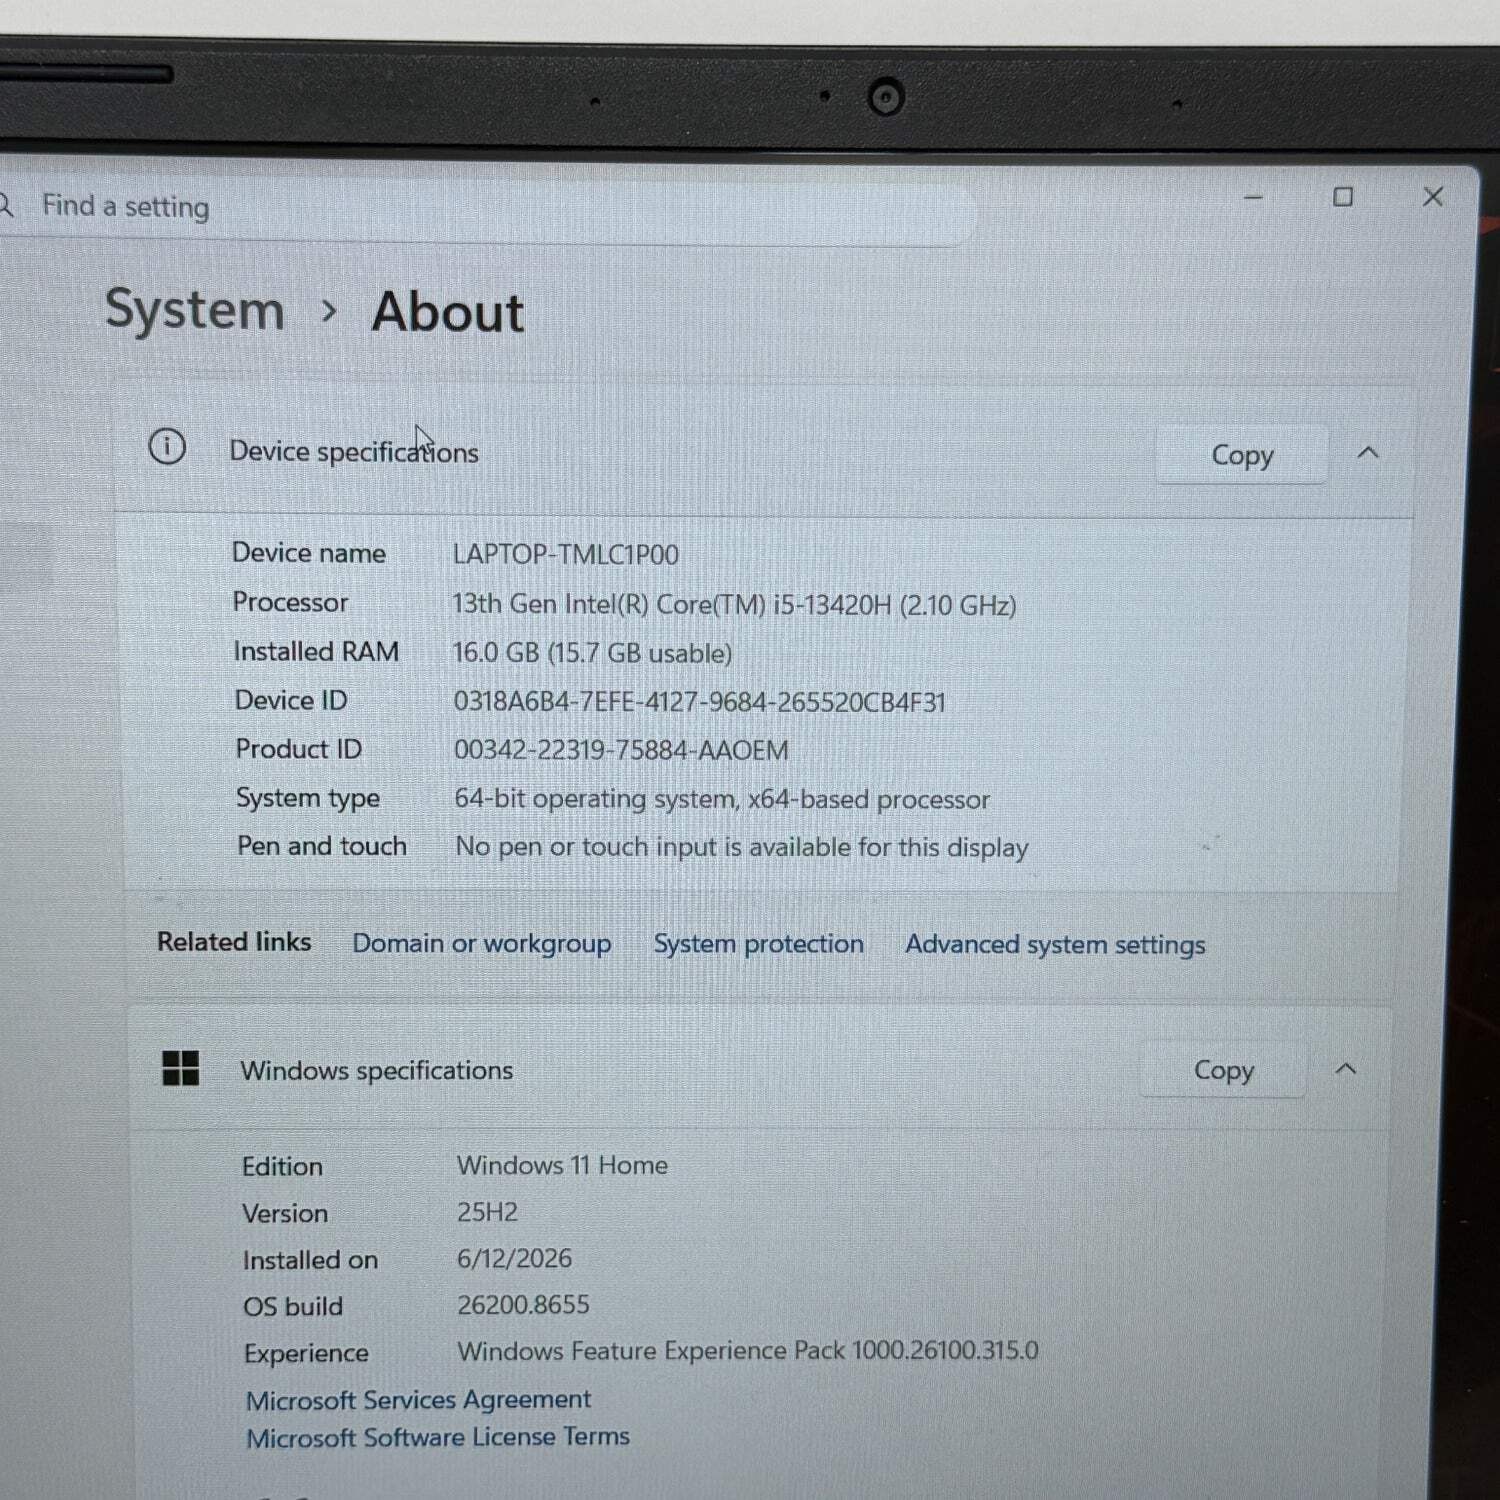The height and width of the screenshot is (1500, 1500).
Task: Collapse the Windows specifications section
Action: click(x=1346, y=1069)
